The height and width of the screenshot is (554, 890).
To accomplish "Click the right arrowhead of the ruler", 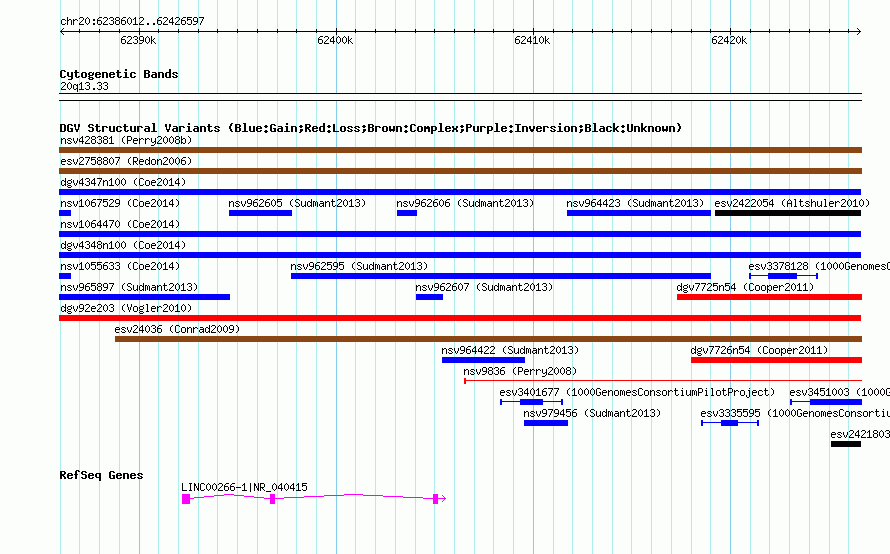I will [x=859, y=32].
